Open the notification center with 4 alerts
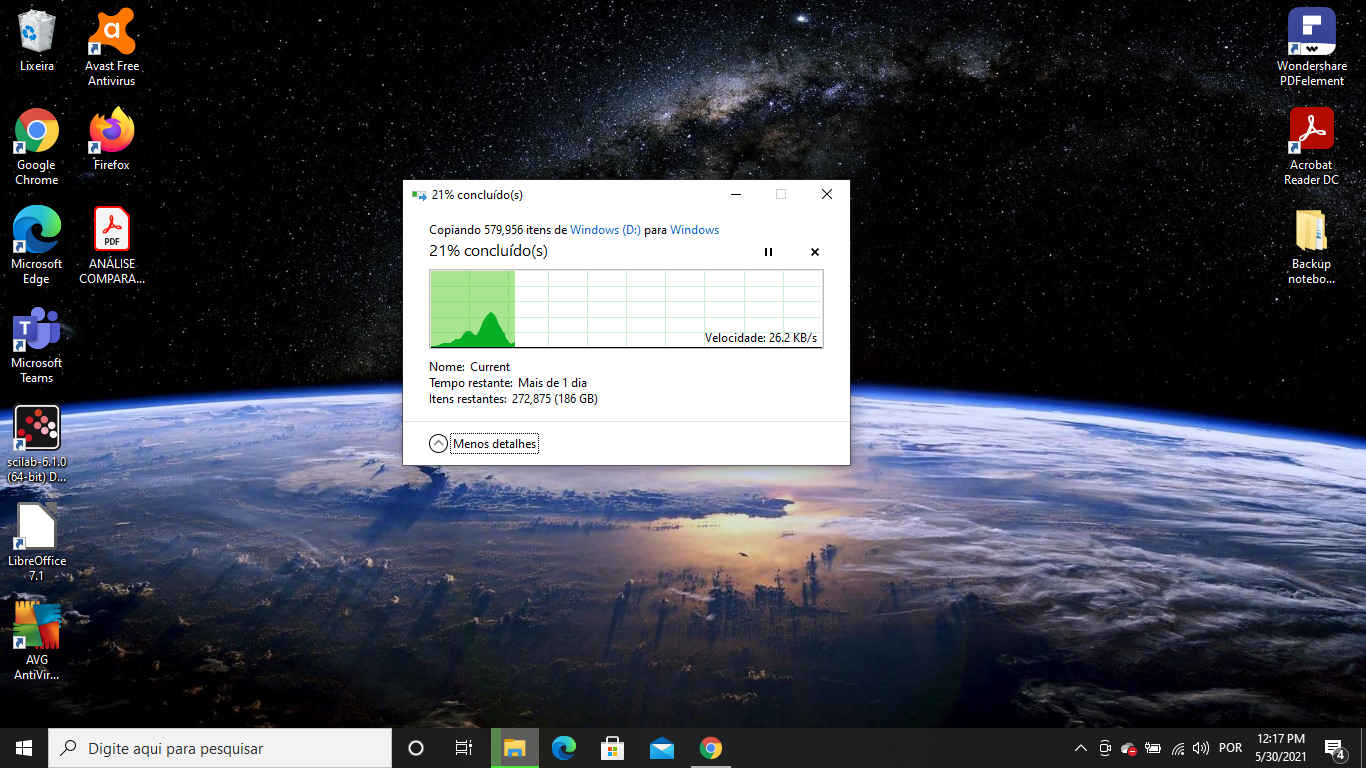 coord(1334,748)
